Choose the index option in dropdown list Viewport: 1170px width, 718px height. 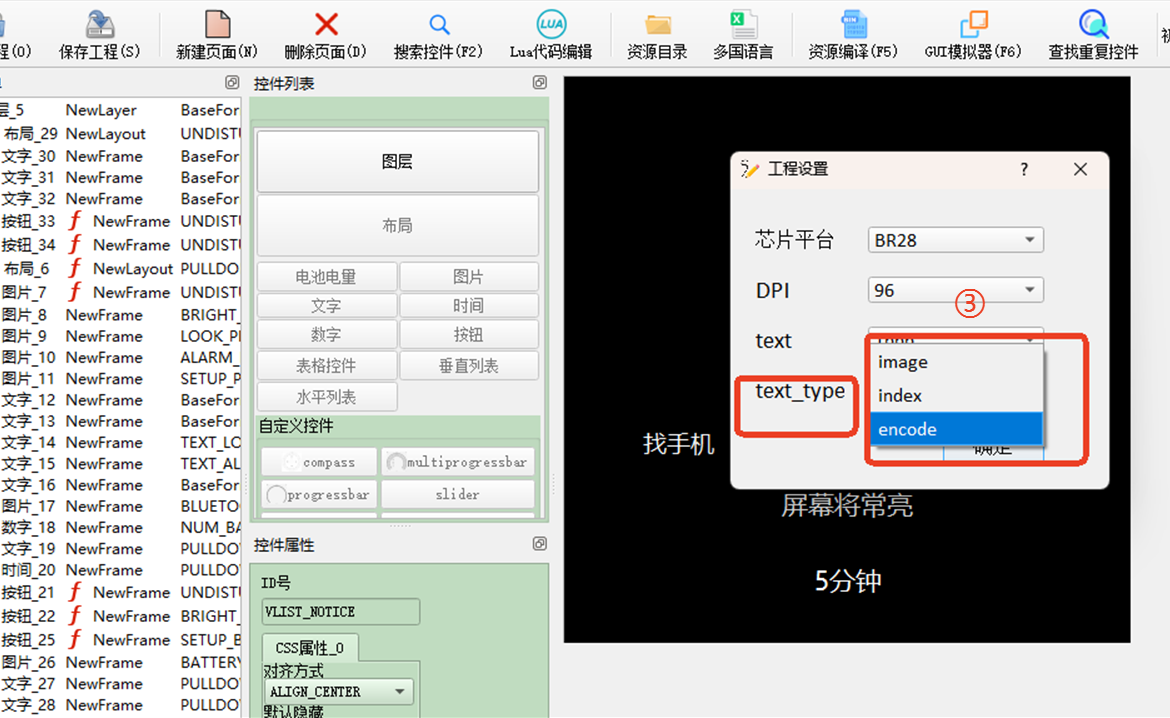pos(956,396)
